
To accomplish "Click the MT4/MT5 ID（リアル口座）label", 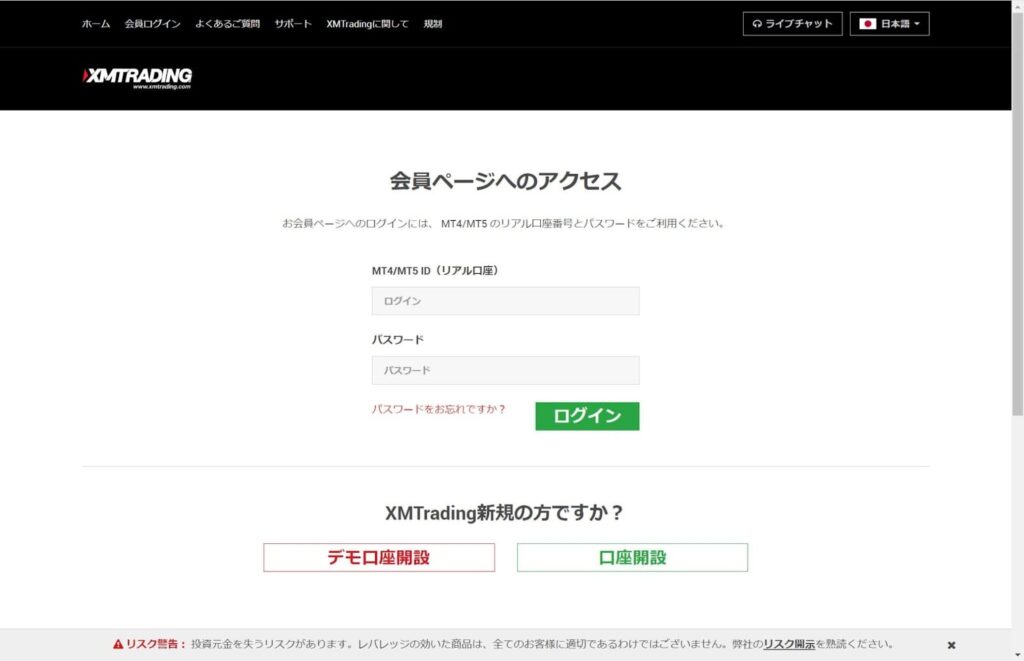I will [x=435, y=270].
